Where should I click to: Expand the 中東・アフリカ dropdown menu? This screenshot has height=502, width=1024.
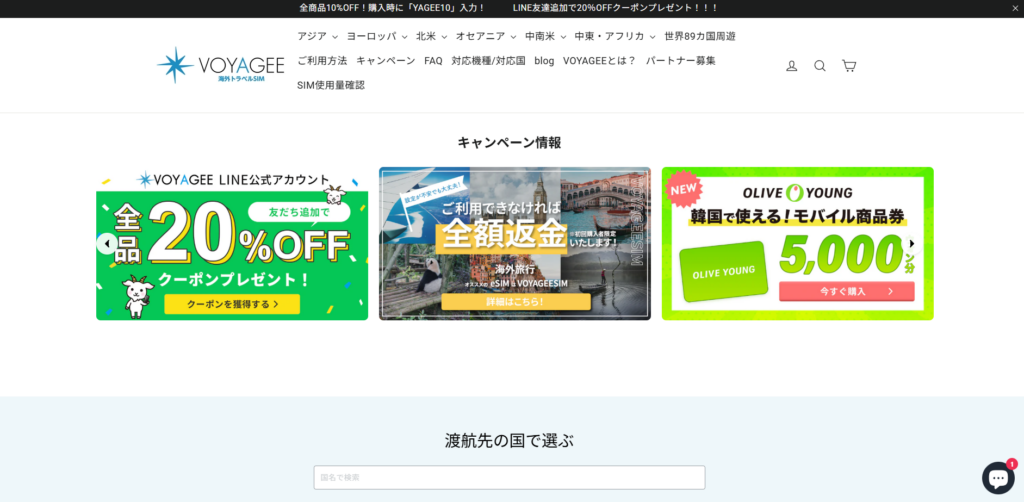pyautogui.click(x=614, y=36)
